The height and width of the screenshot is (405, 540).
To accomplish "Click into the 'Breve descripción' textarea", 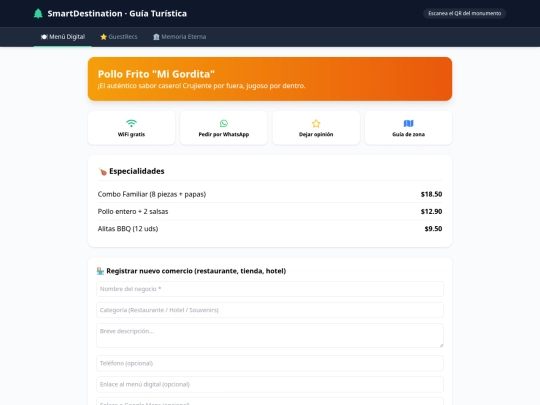I will pos(270,335).
